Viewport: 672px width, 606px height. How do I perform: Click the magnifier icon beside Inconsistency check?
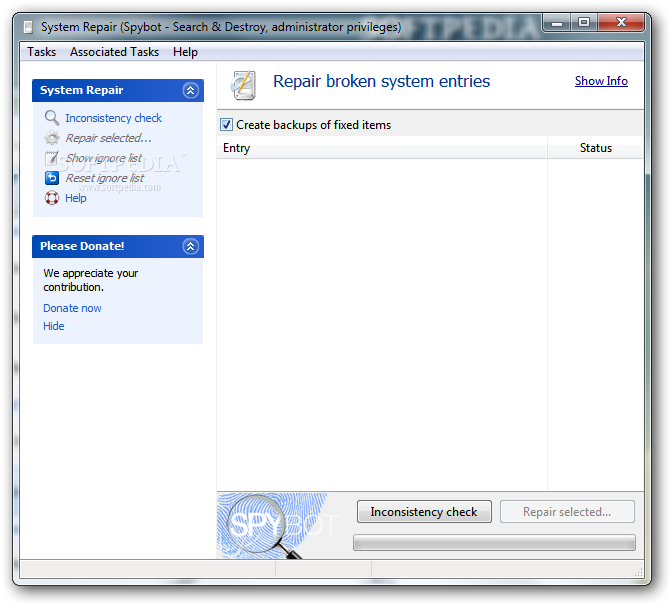click(x=52, y=117)
